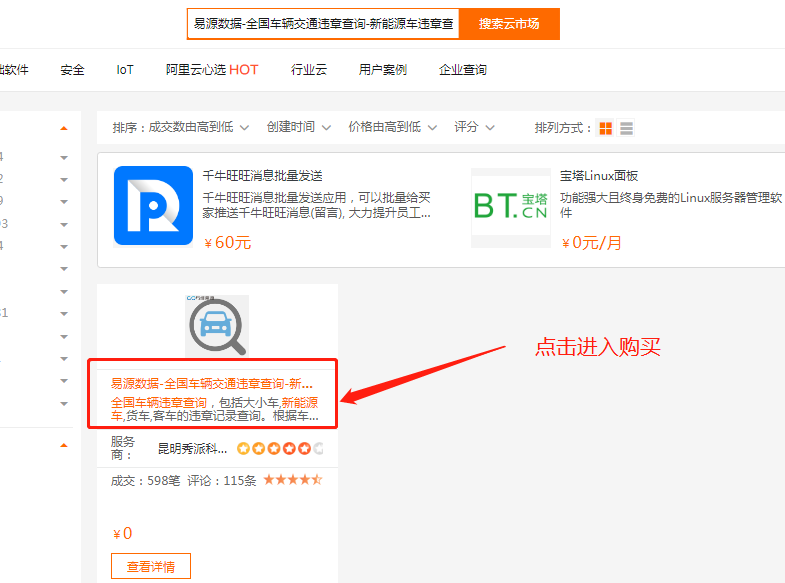Sort by 创建时间 dropdown

[x=298, y=128]
